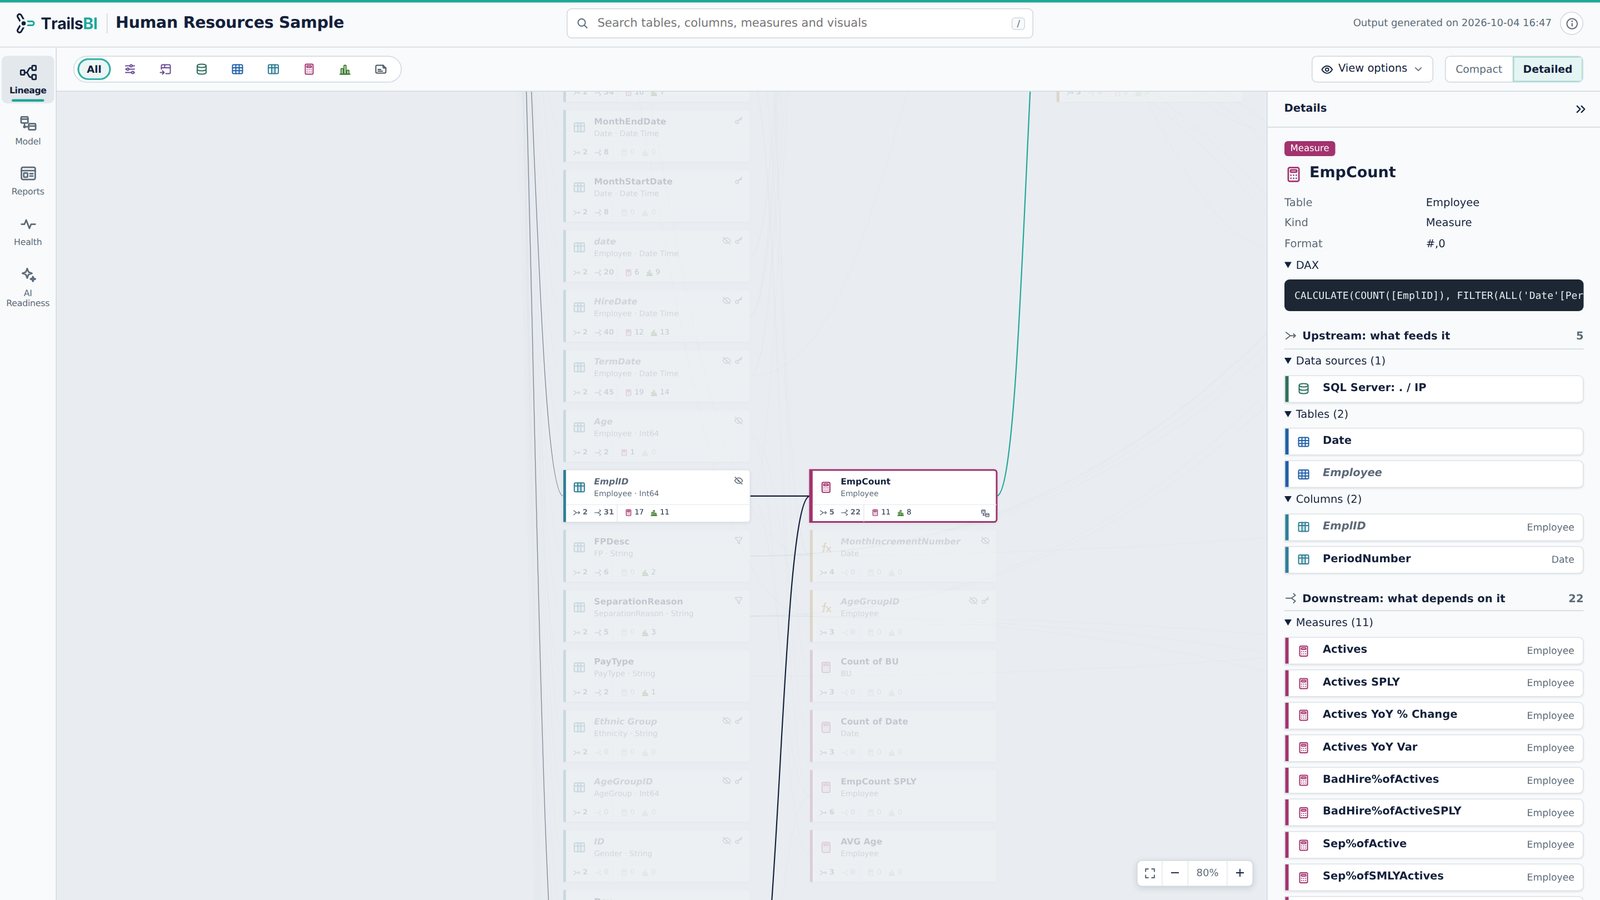Click the Human Resources Sample title
1600x900 pixels.
coord(230,22)
